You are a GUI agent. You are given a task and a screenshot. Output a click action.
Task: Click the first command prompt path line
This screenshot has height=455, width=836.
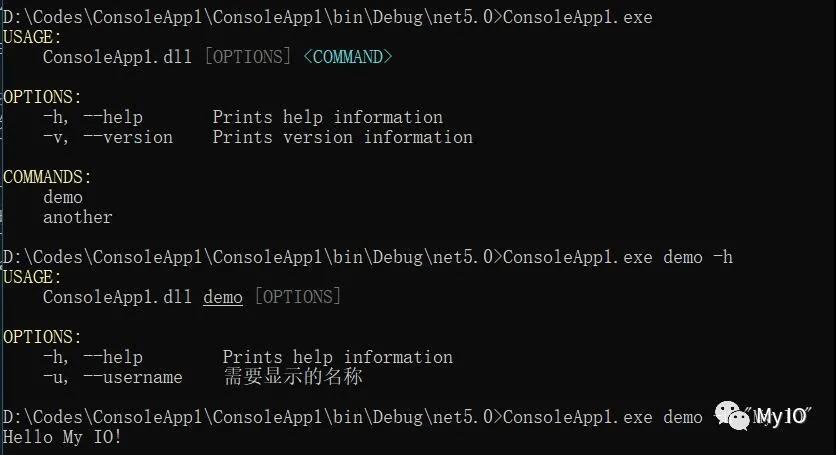(327, 17)
